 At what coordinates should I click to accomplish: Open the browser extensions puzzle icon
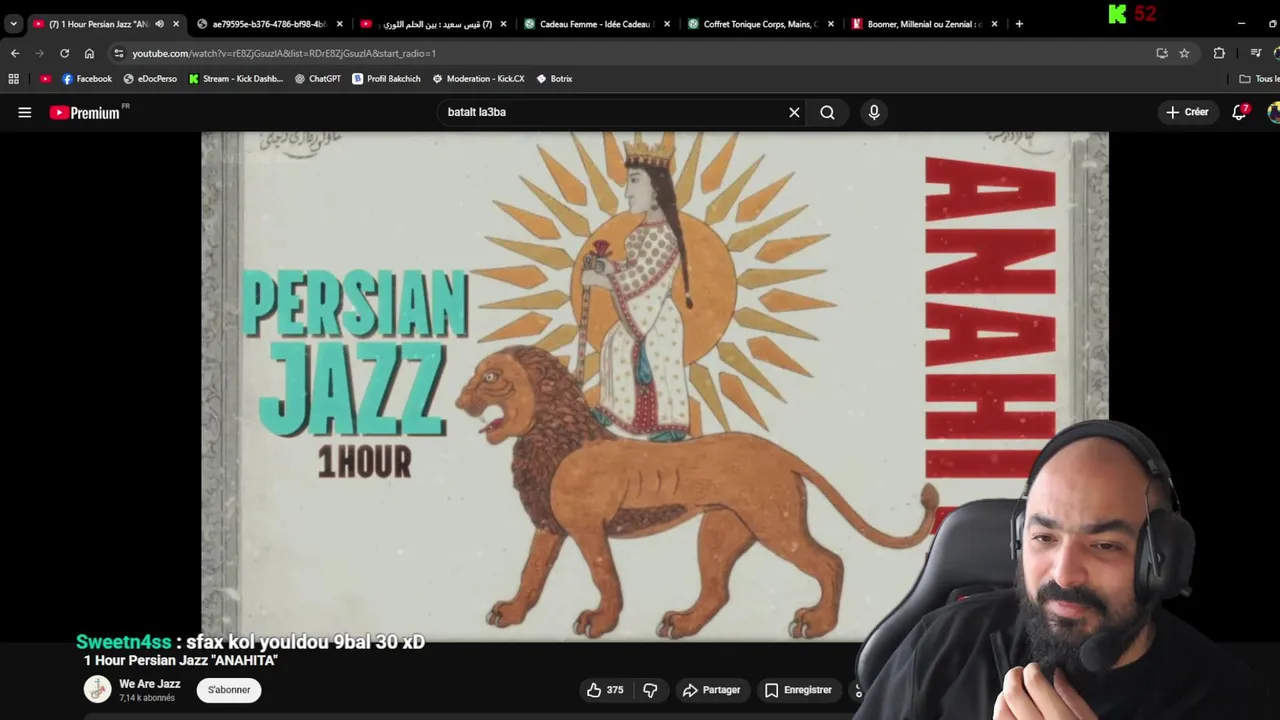(1219, 53)
